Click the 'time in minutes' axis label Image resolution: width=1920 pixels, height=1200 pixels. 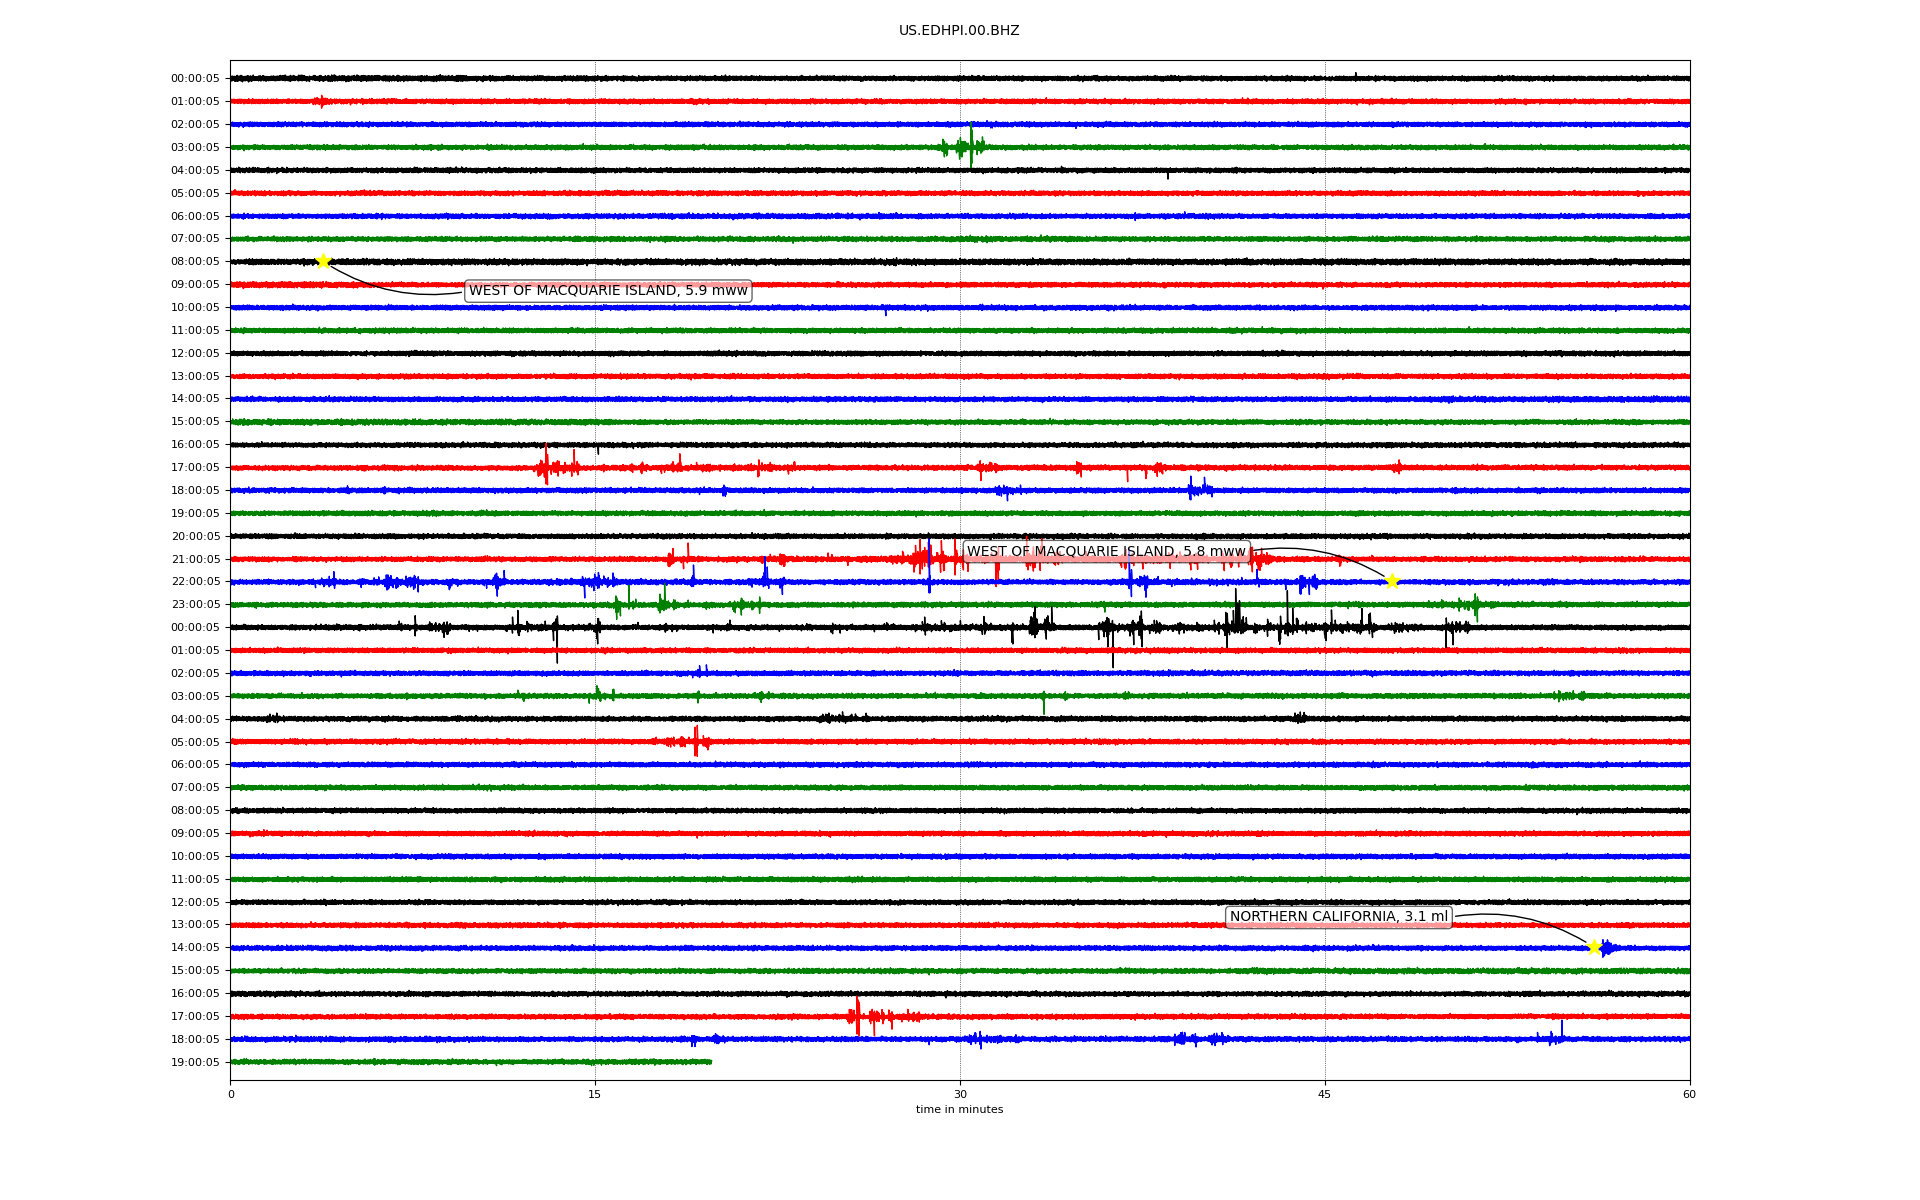pyautogui.click(x=959, y=1109)
